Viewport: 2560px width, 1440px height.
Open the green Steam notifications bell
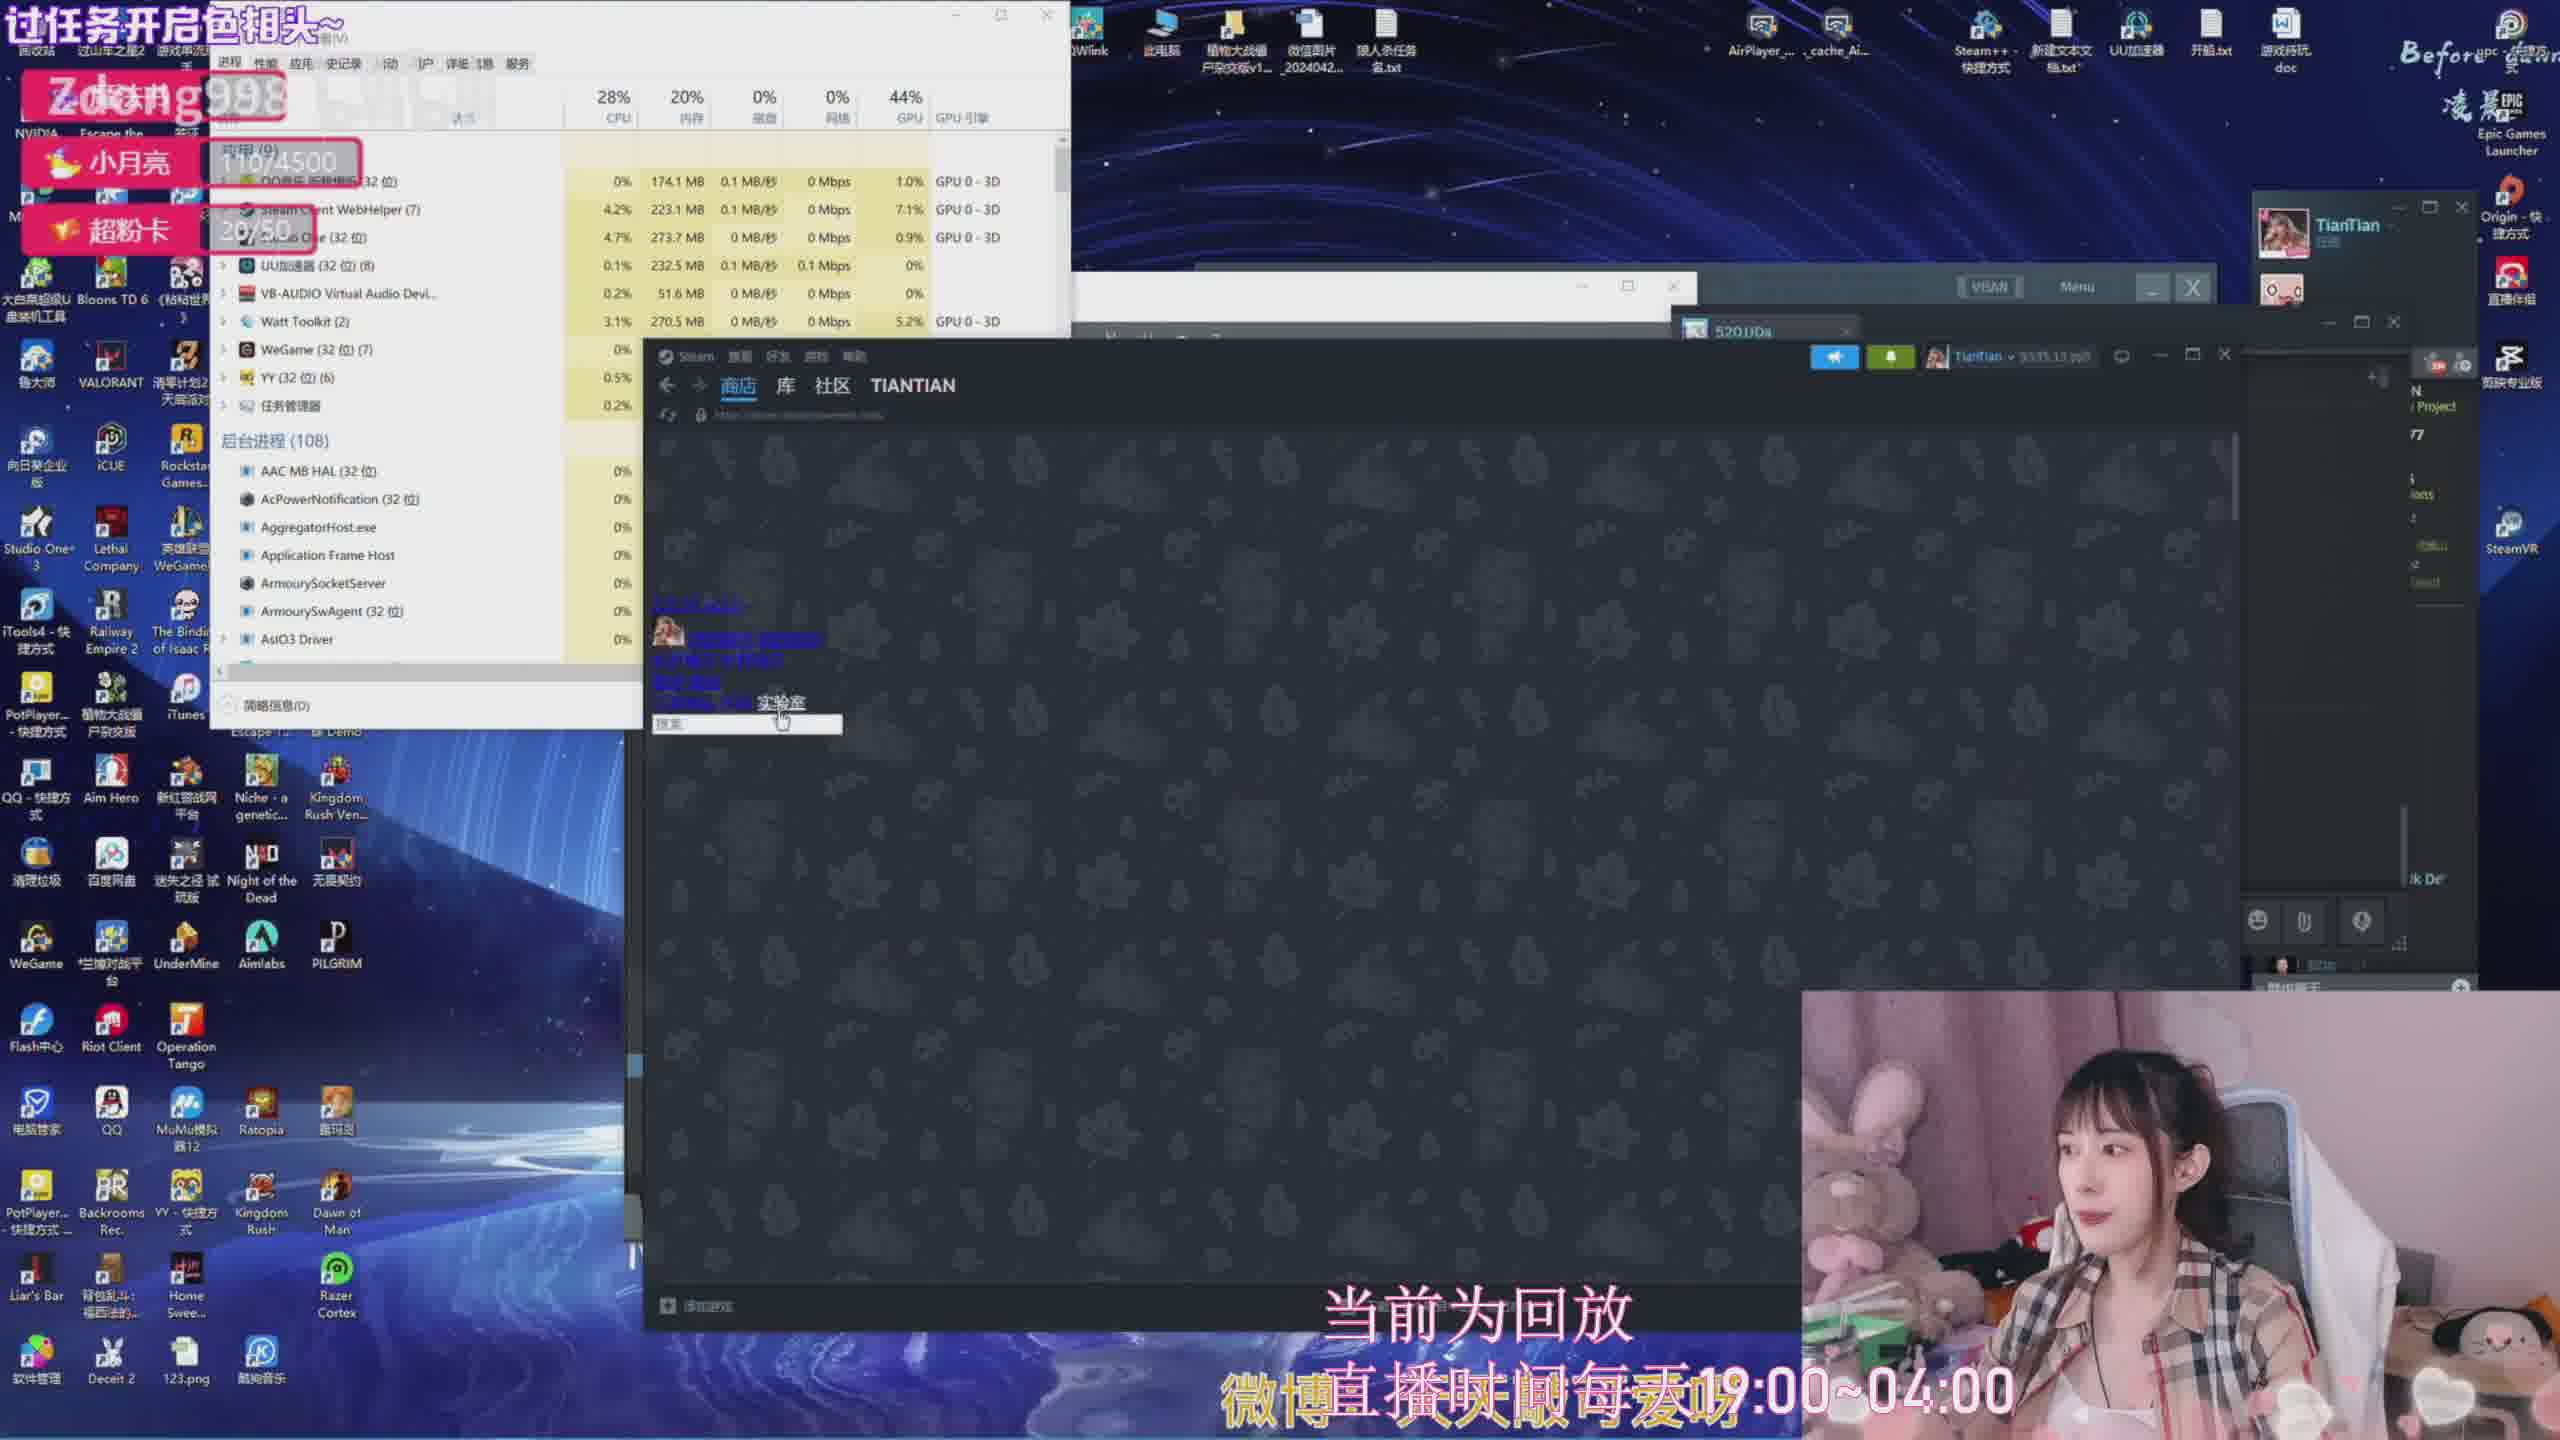click(1889, 357)
